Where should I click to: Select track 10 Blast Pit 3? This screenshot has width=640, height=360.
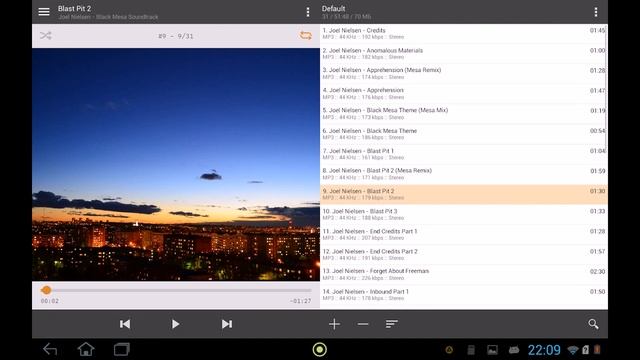click(x=464, y=214)
